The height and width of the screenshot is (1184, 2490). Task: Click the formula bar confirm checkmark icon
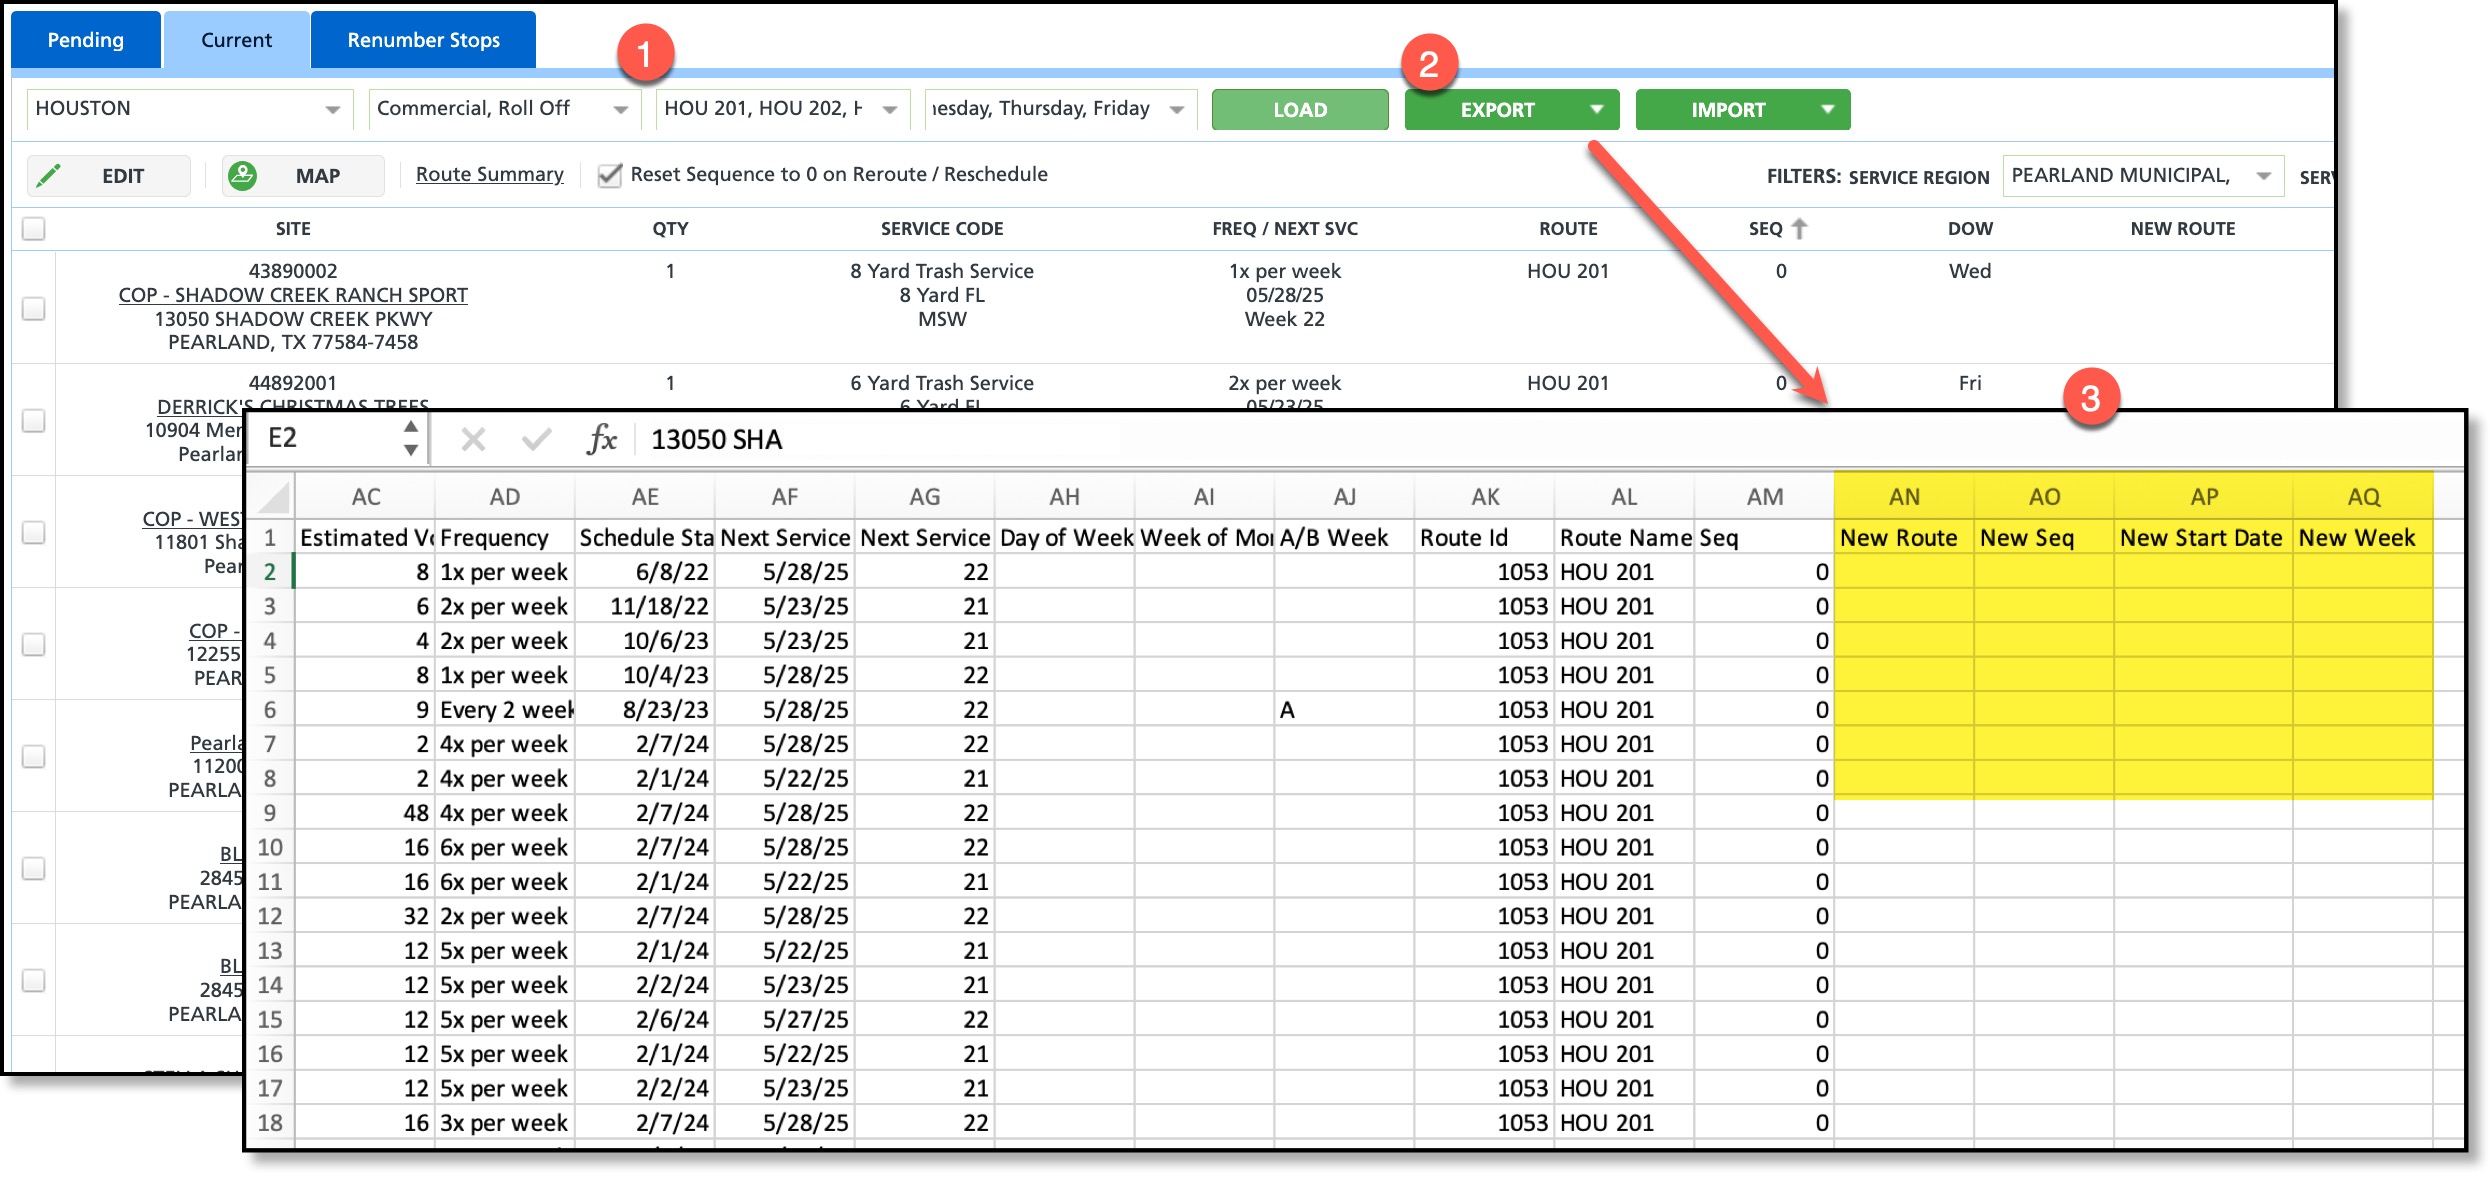[x=537, y=439]
